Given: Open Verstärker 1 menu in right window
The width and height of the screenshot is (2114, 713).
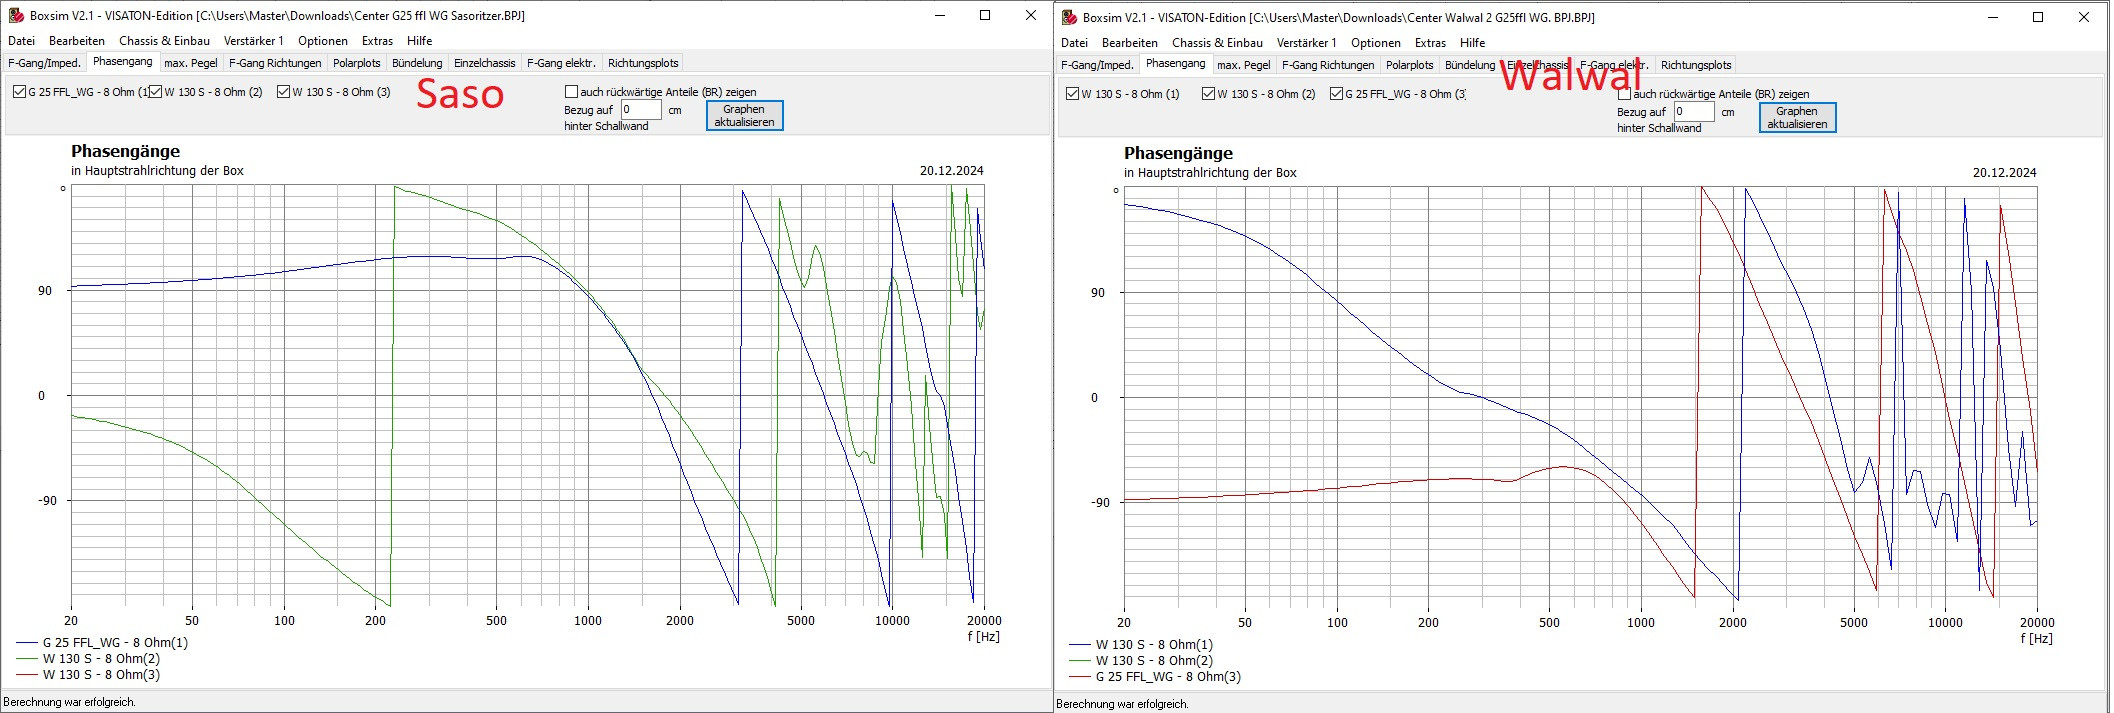Looking at the screenshot, I should coord(1306,43).
